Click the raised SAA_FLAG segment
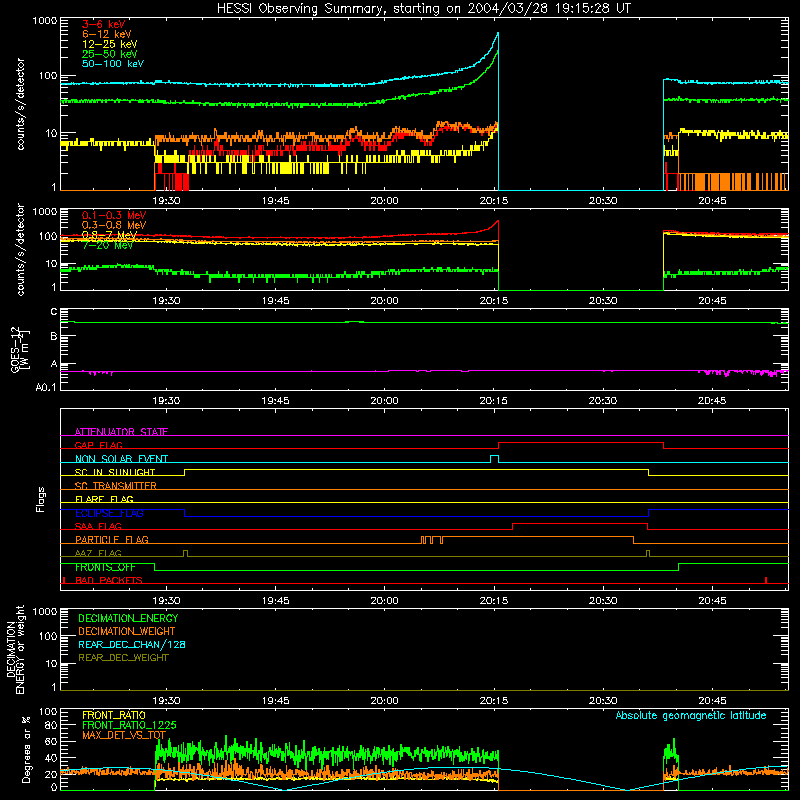Image resolution: width=800 pixels, height=800 pixels. tap(580, 523)
